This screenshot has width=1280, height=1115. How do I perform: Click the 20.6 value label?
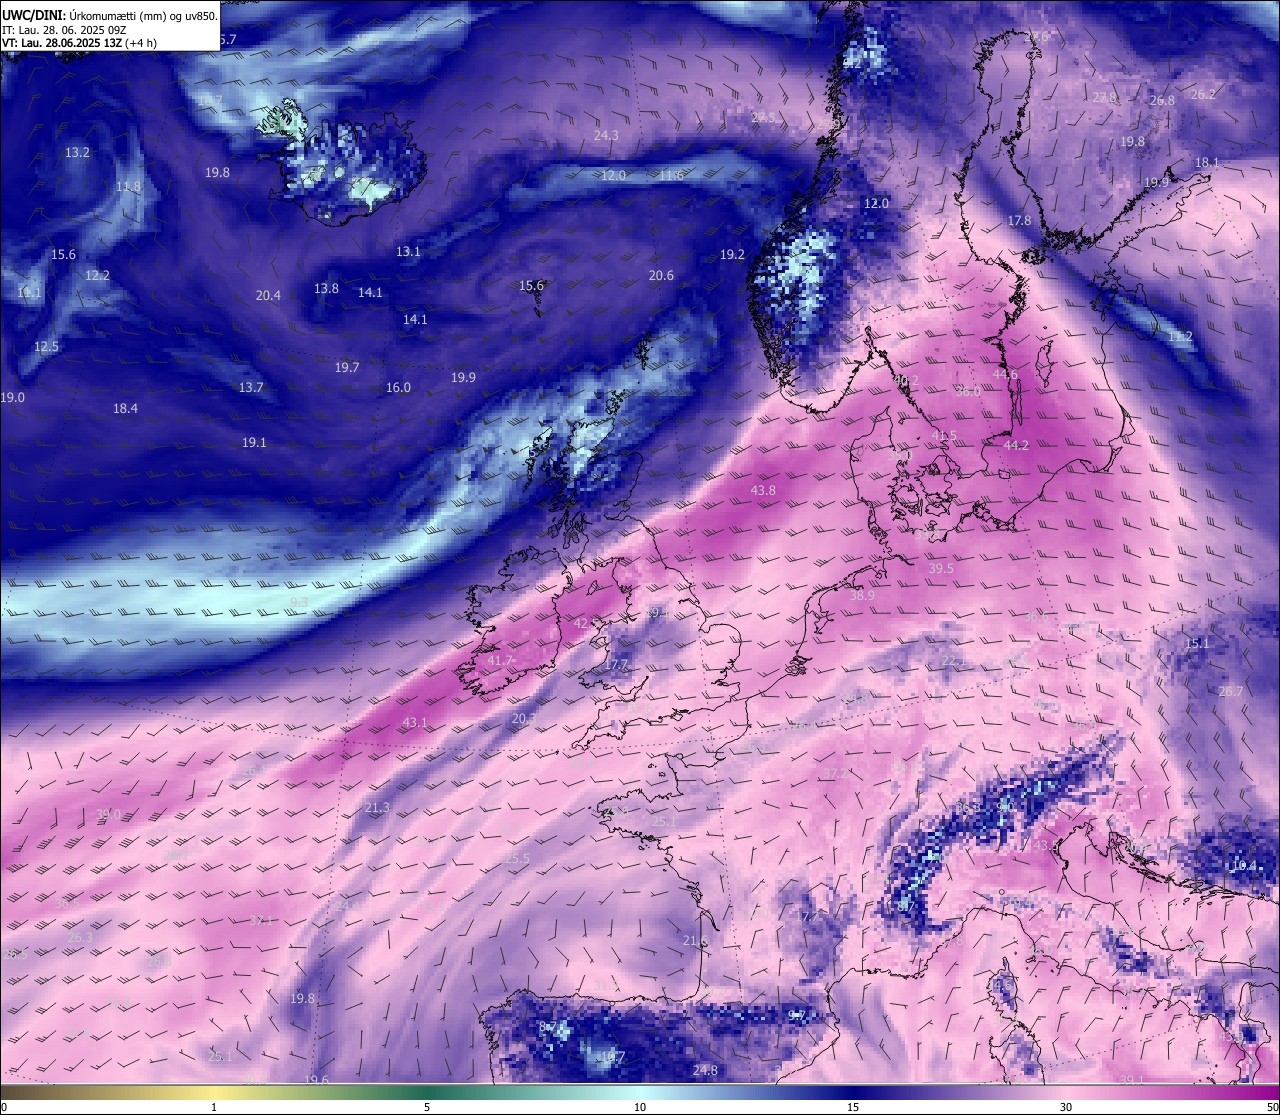tap(661, 276)
